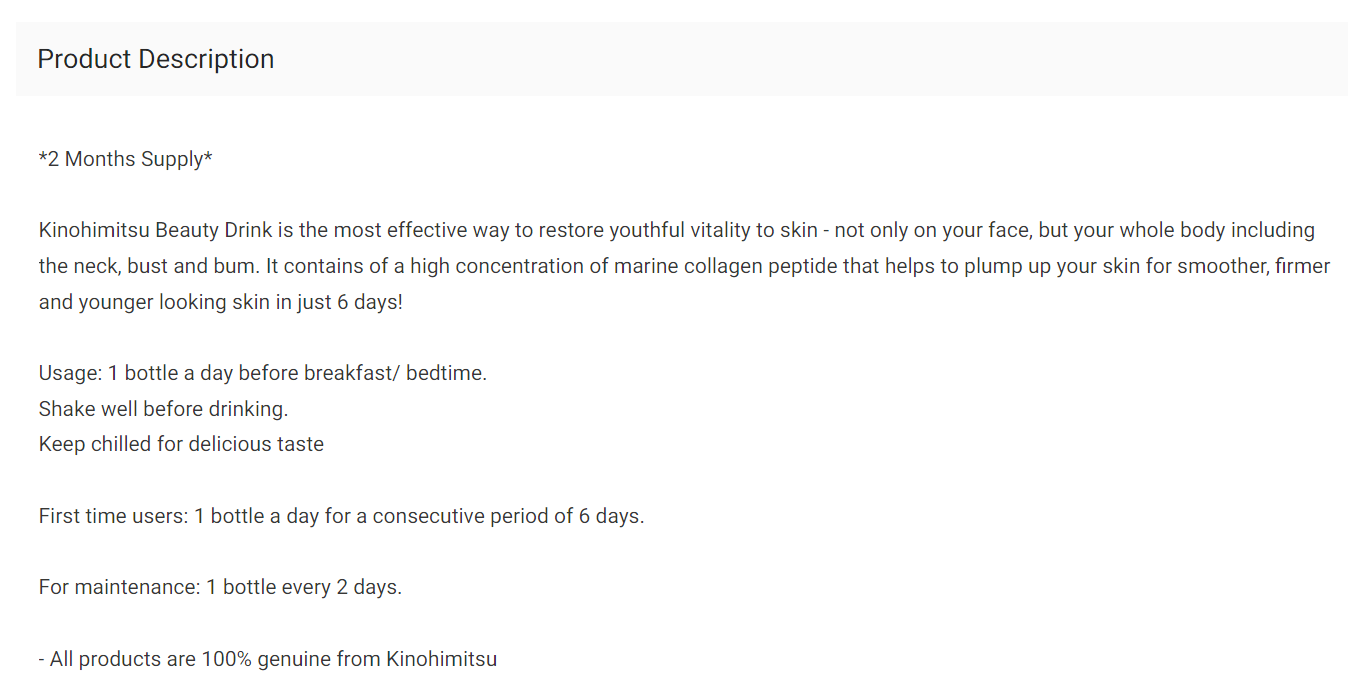Screen dimensions: 1348x691
Task: Click "1 bottle every 2 days" text
Action: click(x=304, y=587)
